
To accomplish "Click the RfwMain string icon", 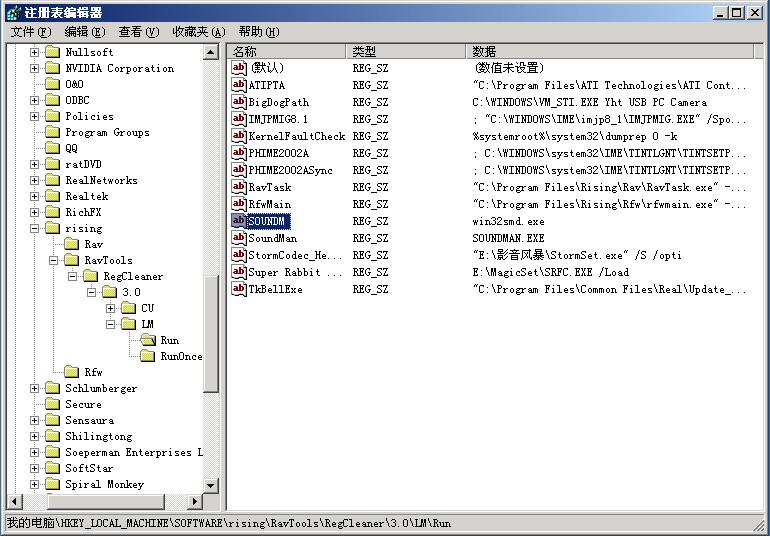I will coord(239,204).
